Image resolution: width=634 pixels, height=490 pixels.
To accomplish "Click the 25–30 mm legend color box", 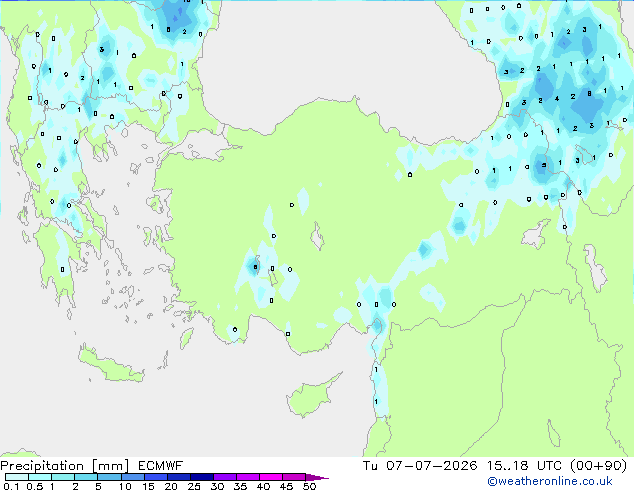I will tap(201, 477).
